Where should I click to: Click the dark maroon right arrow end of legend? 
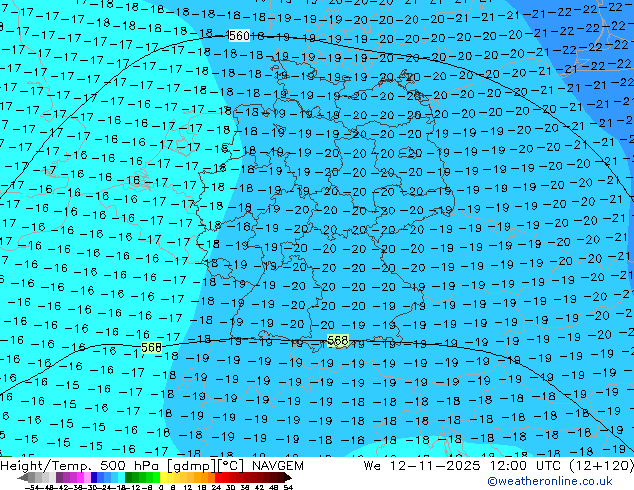[x=288, y=477]
